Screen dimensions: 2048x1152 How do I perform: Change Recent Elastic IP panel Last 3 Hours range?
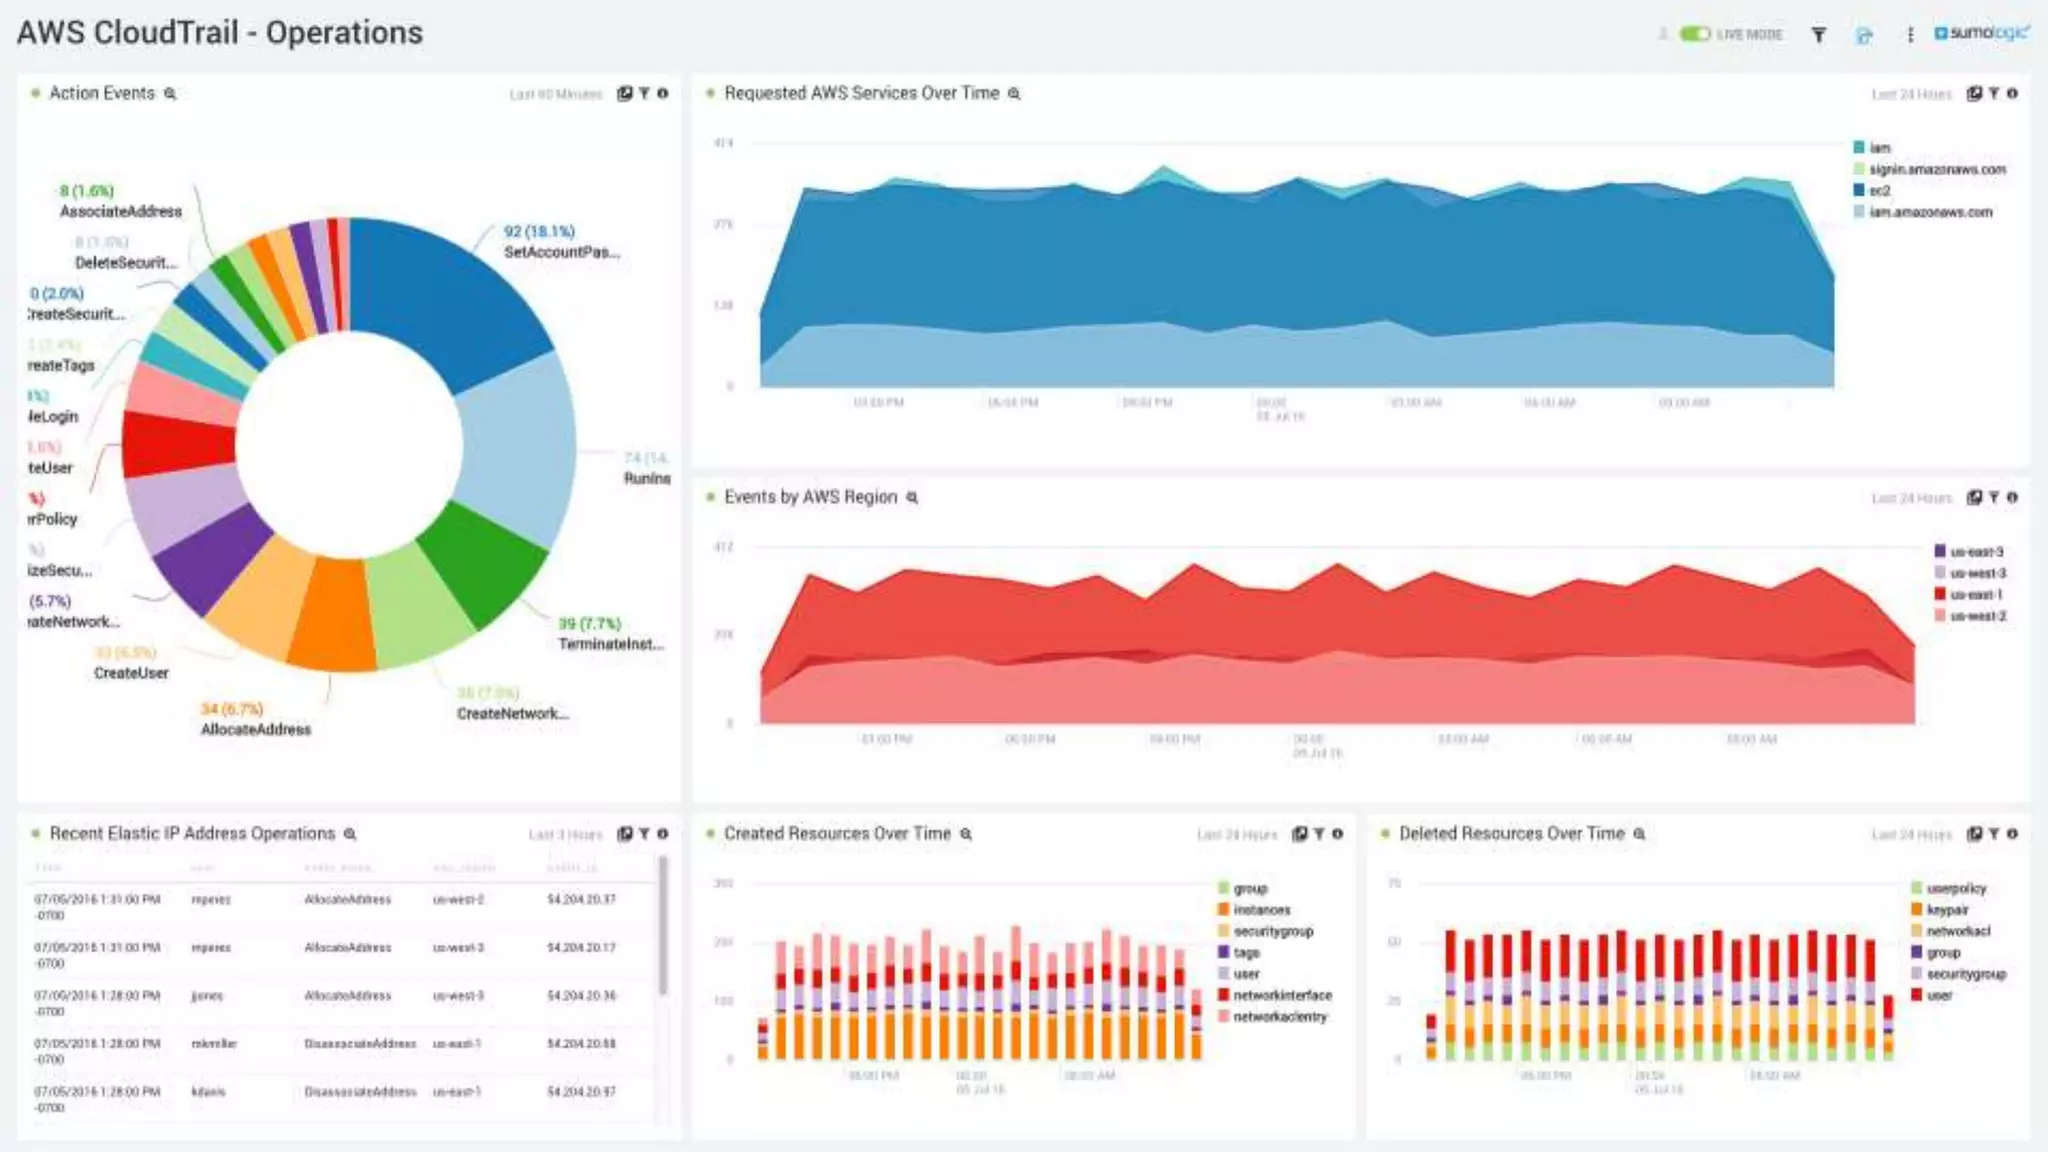(565, 835)
